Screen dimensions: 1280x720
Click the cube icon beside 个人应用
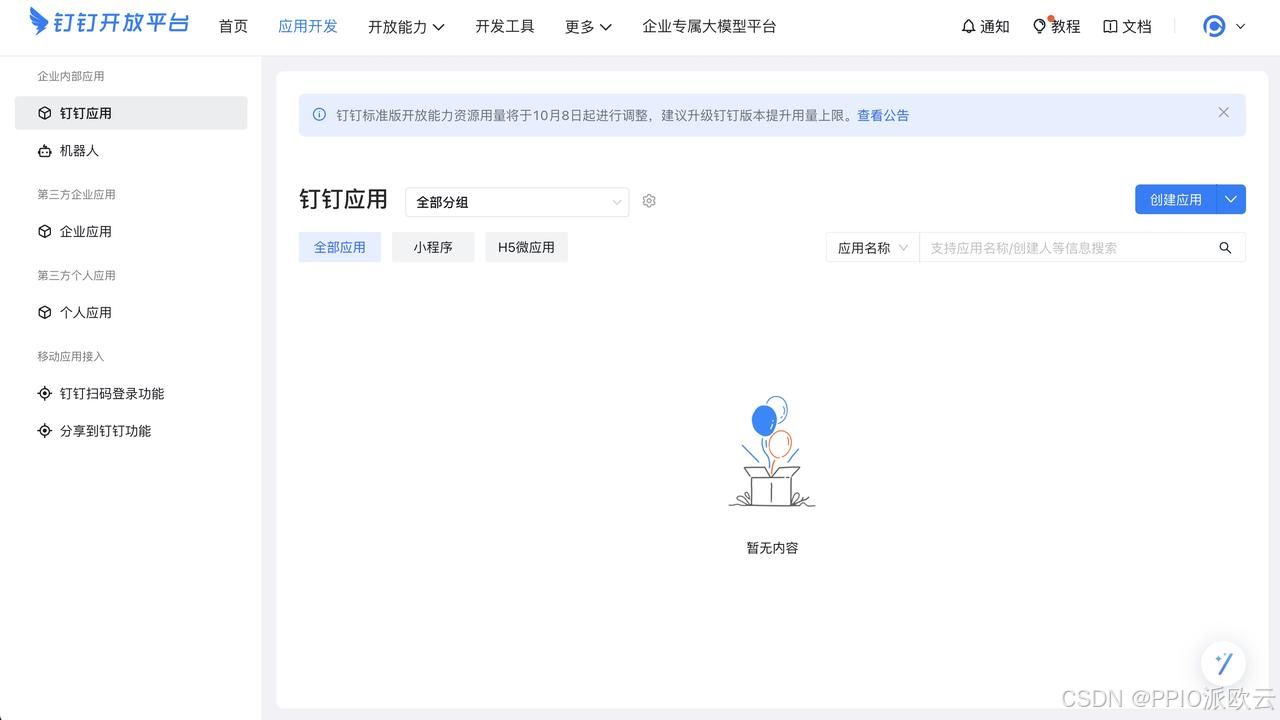pos(44,312)
